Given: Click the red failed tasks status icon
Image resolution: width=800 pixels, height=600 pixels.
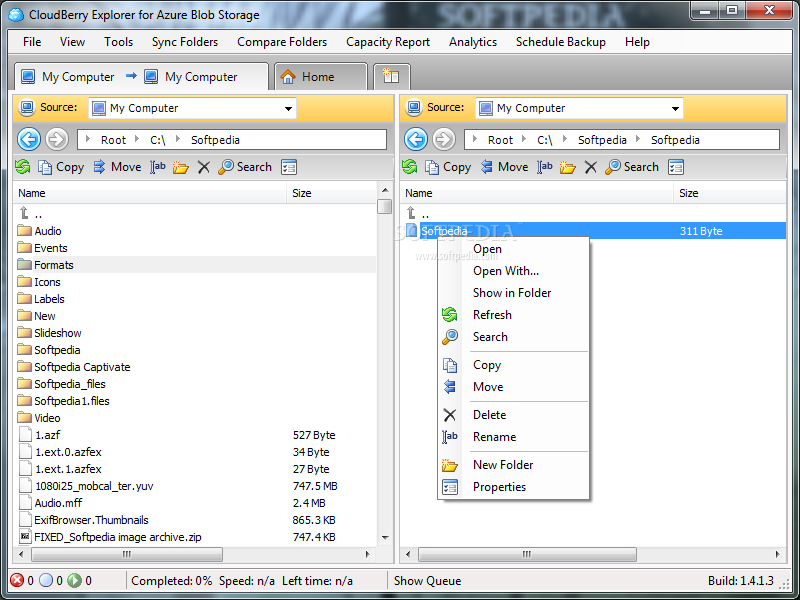Looking at the screenshot, I should pos(17,580).
